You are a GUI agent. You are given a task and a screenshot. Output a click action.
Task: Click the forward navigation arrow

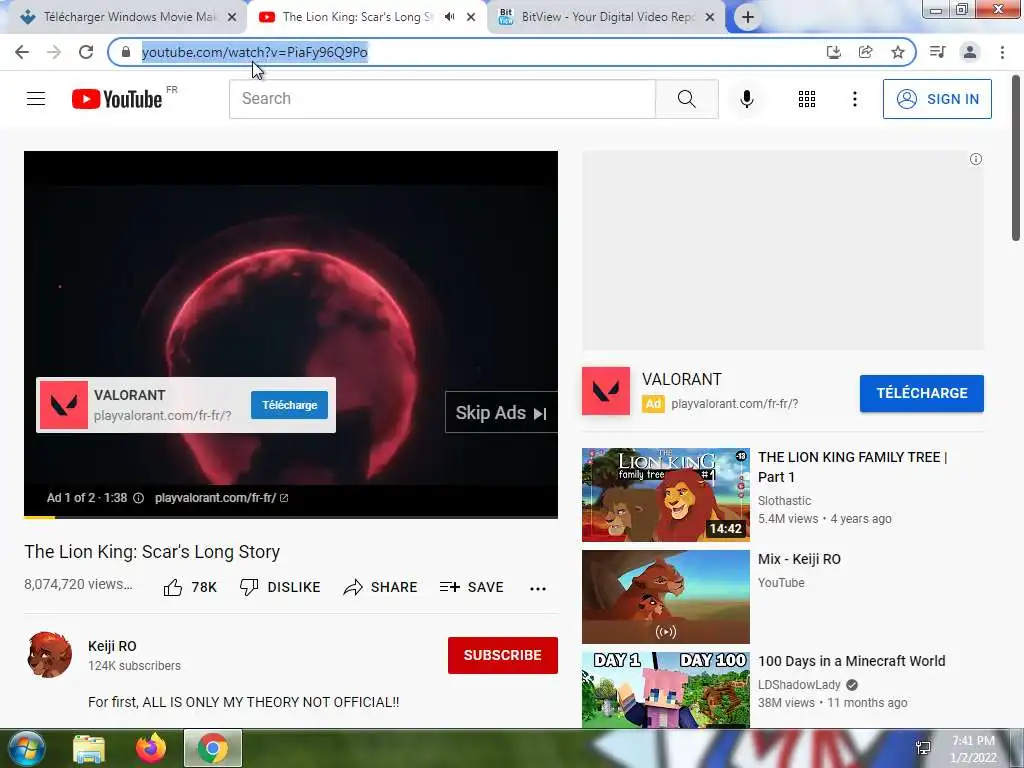54,52
